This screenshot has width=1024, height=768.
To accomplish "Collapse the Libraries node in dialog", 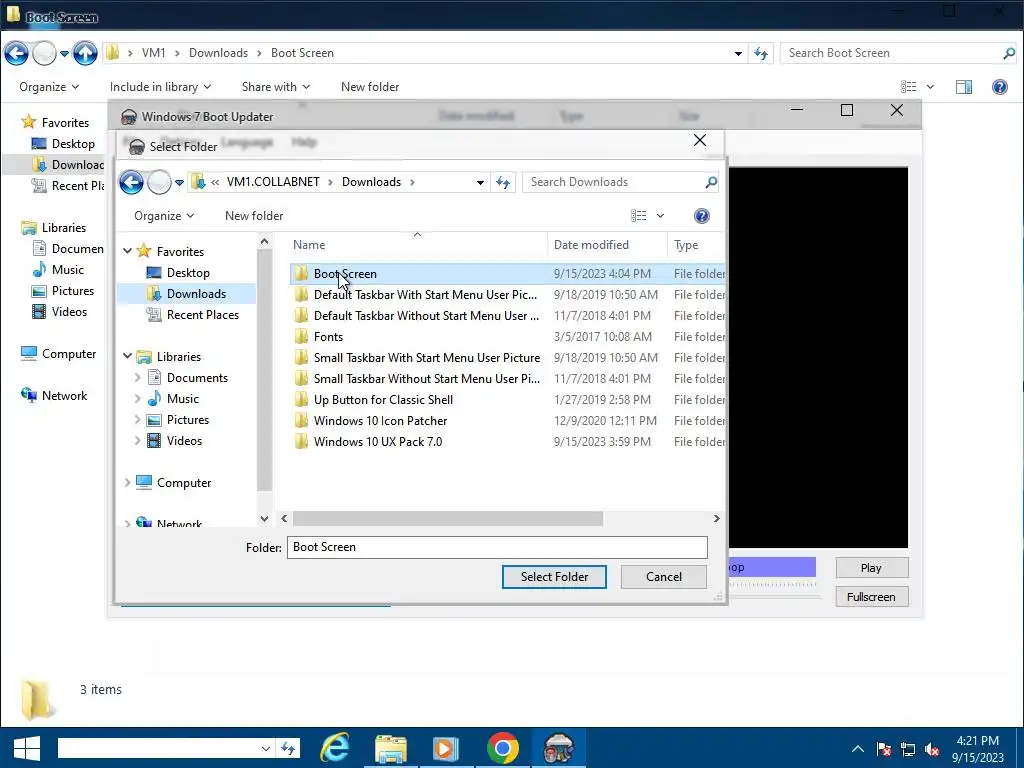I will click(x=127, y=357).
